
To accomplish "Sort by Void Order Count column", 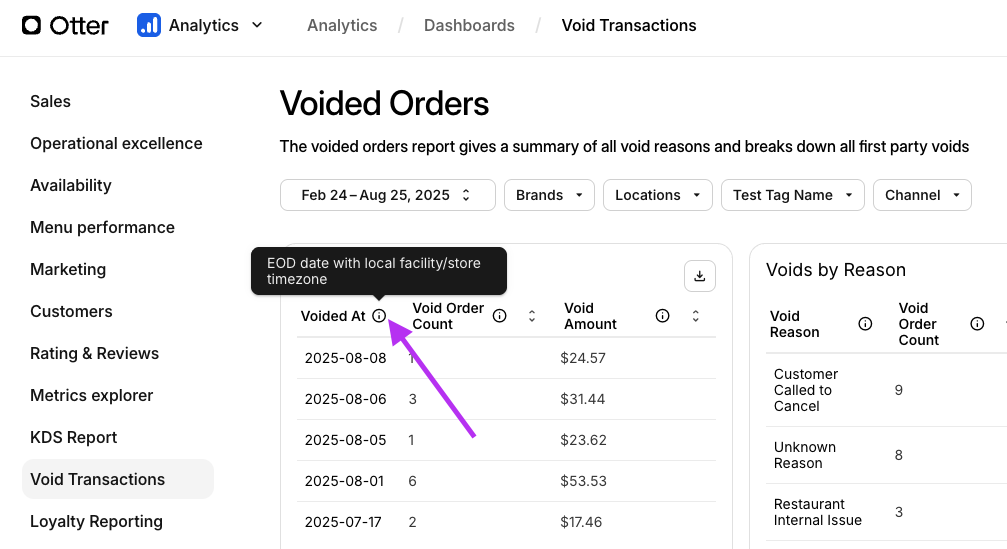I will pos(532,316).
